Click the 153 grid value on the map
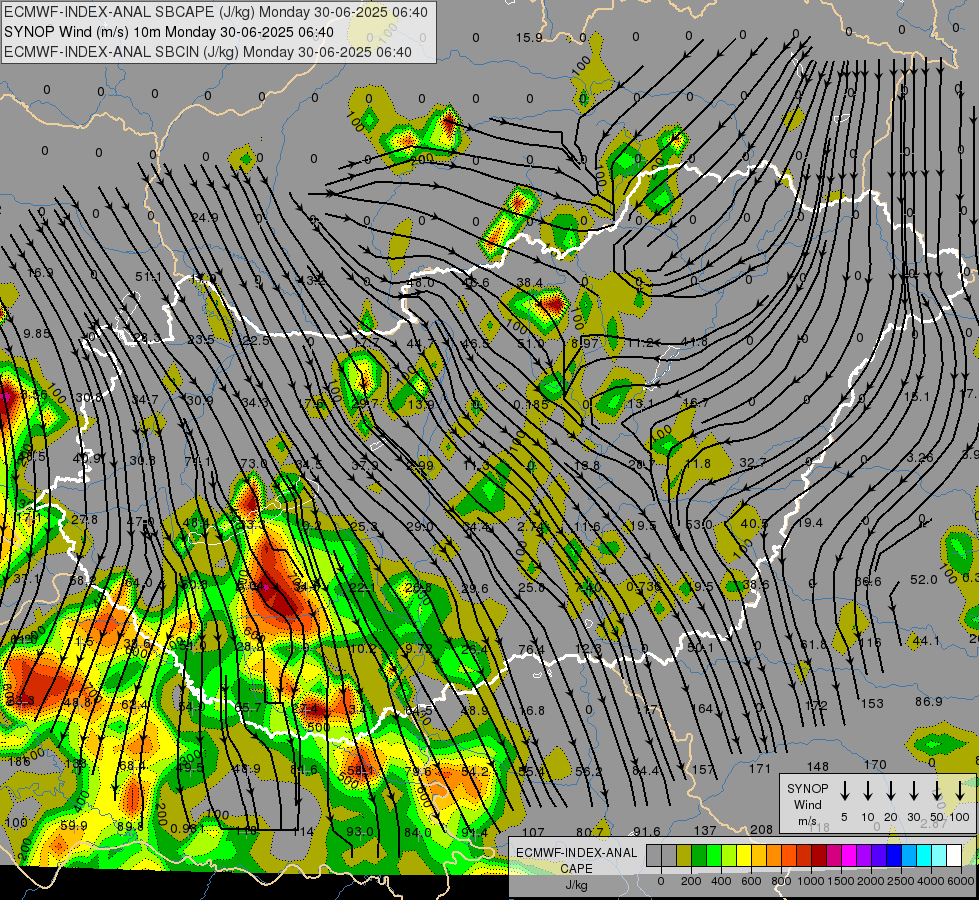 pos(872,703)
